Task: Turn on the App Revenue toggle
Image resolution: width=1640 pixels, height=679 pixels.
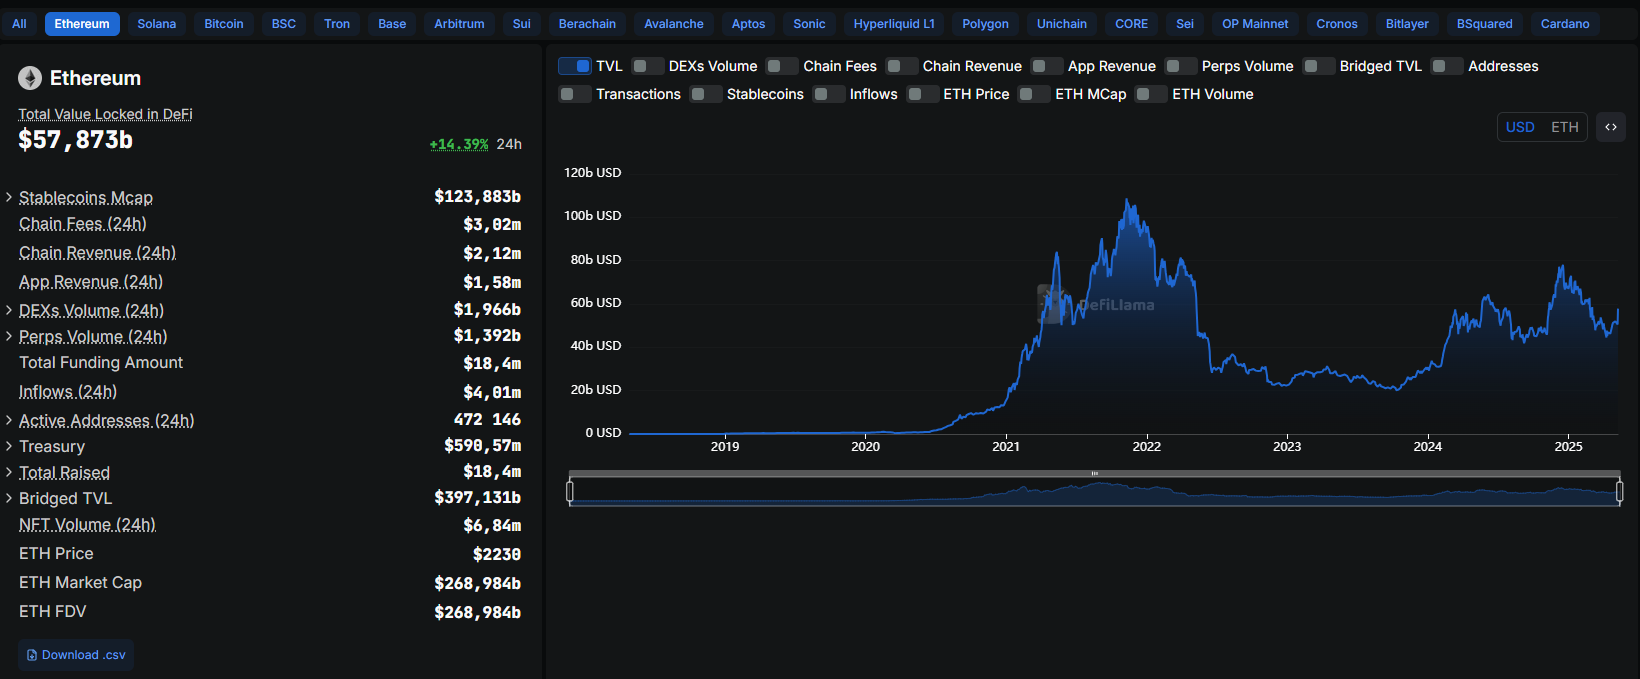Action: point(1047,66)
